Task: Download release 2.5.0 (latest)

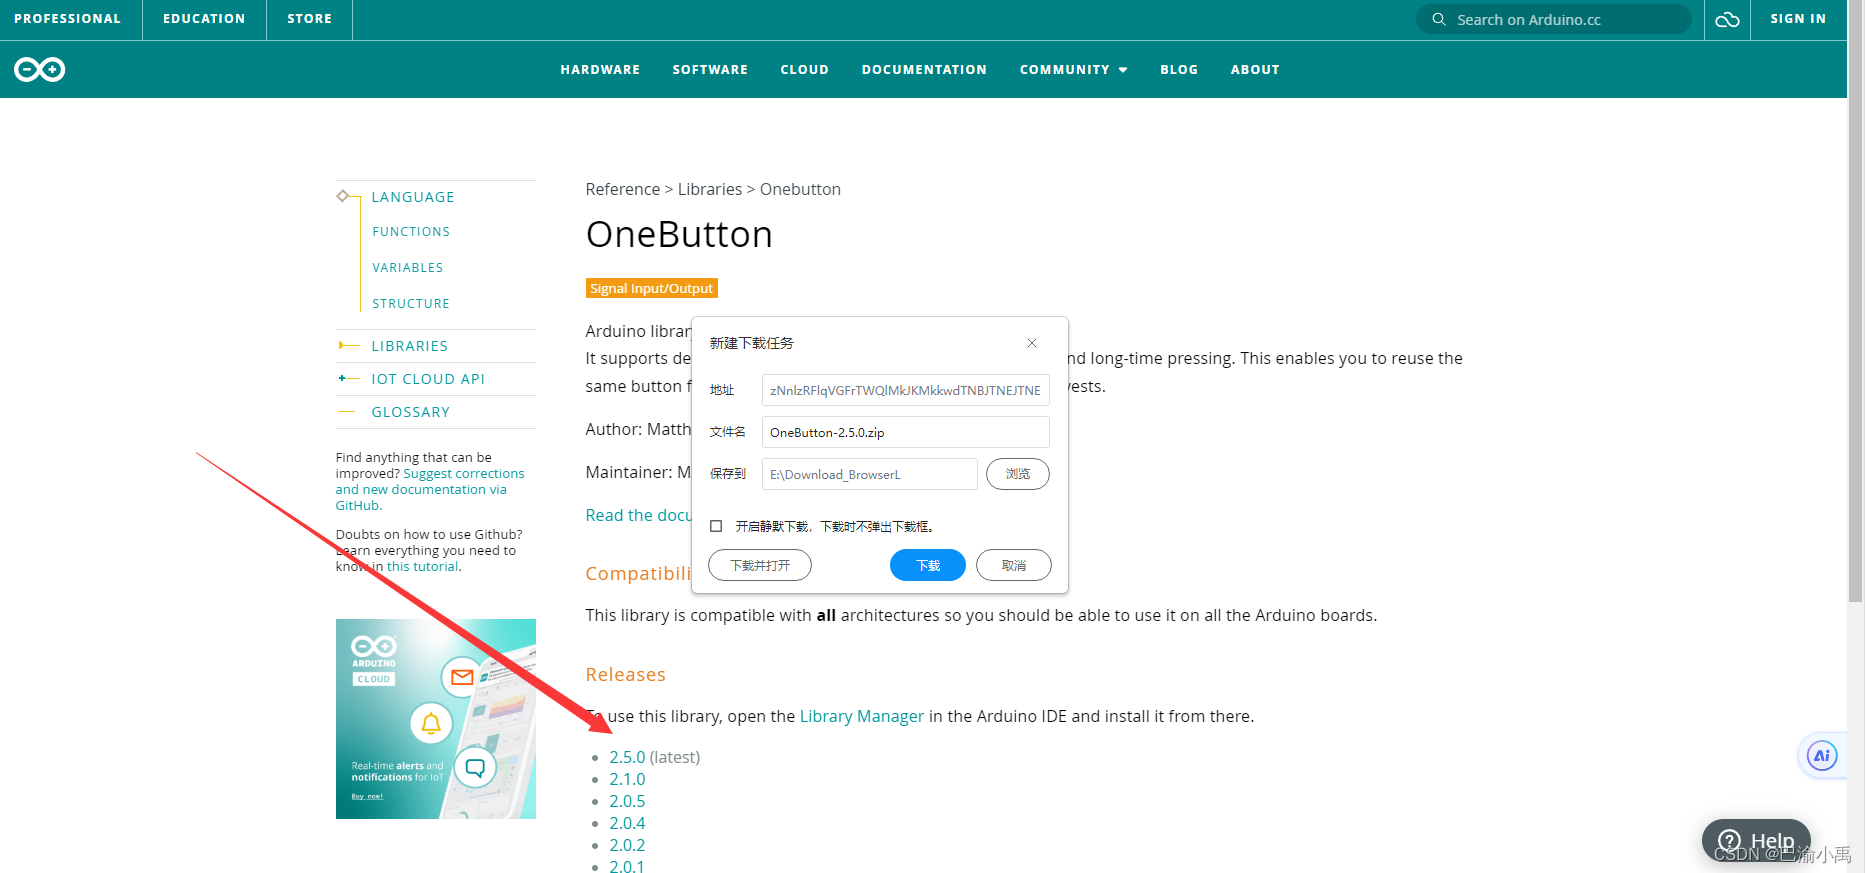Action: 628,757
